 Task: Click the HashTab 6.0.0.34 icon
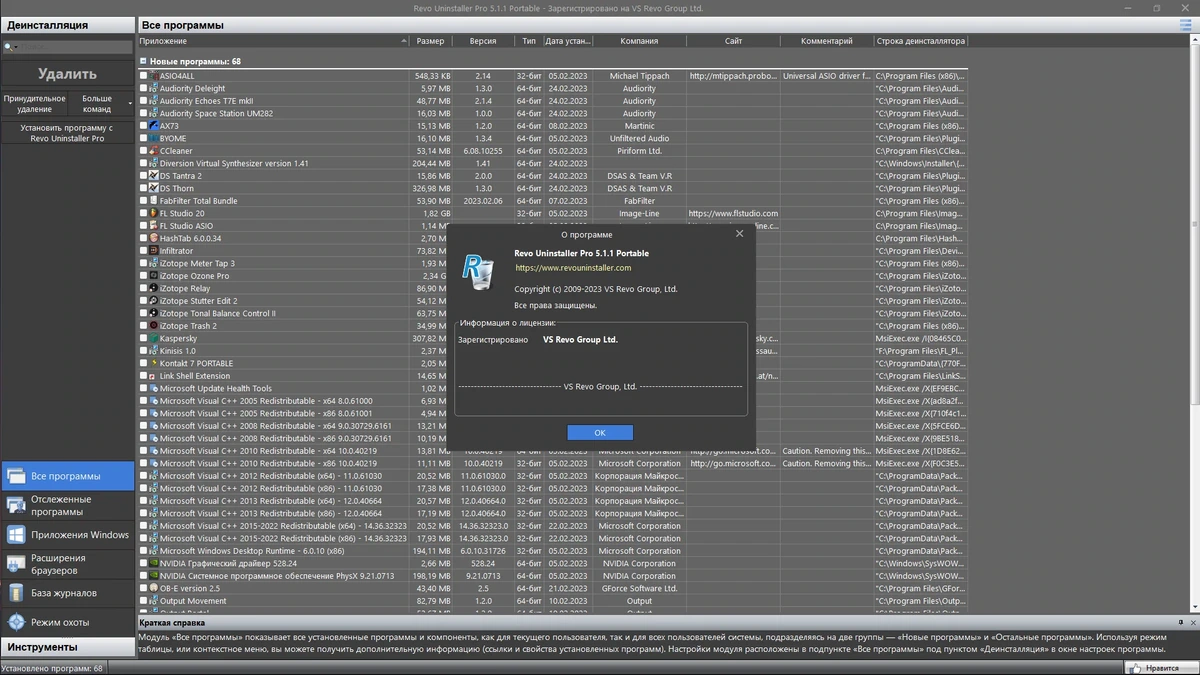[x=153, y=238]
